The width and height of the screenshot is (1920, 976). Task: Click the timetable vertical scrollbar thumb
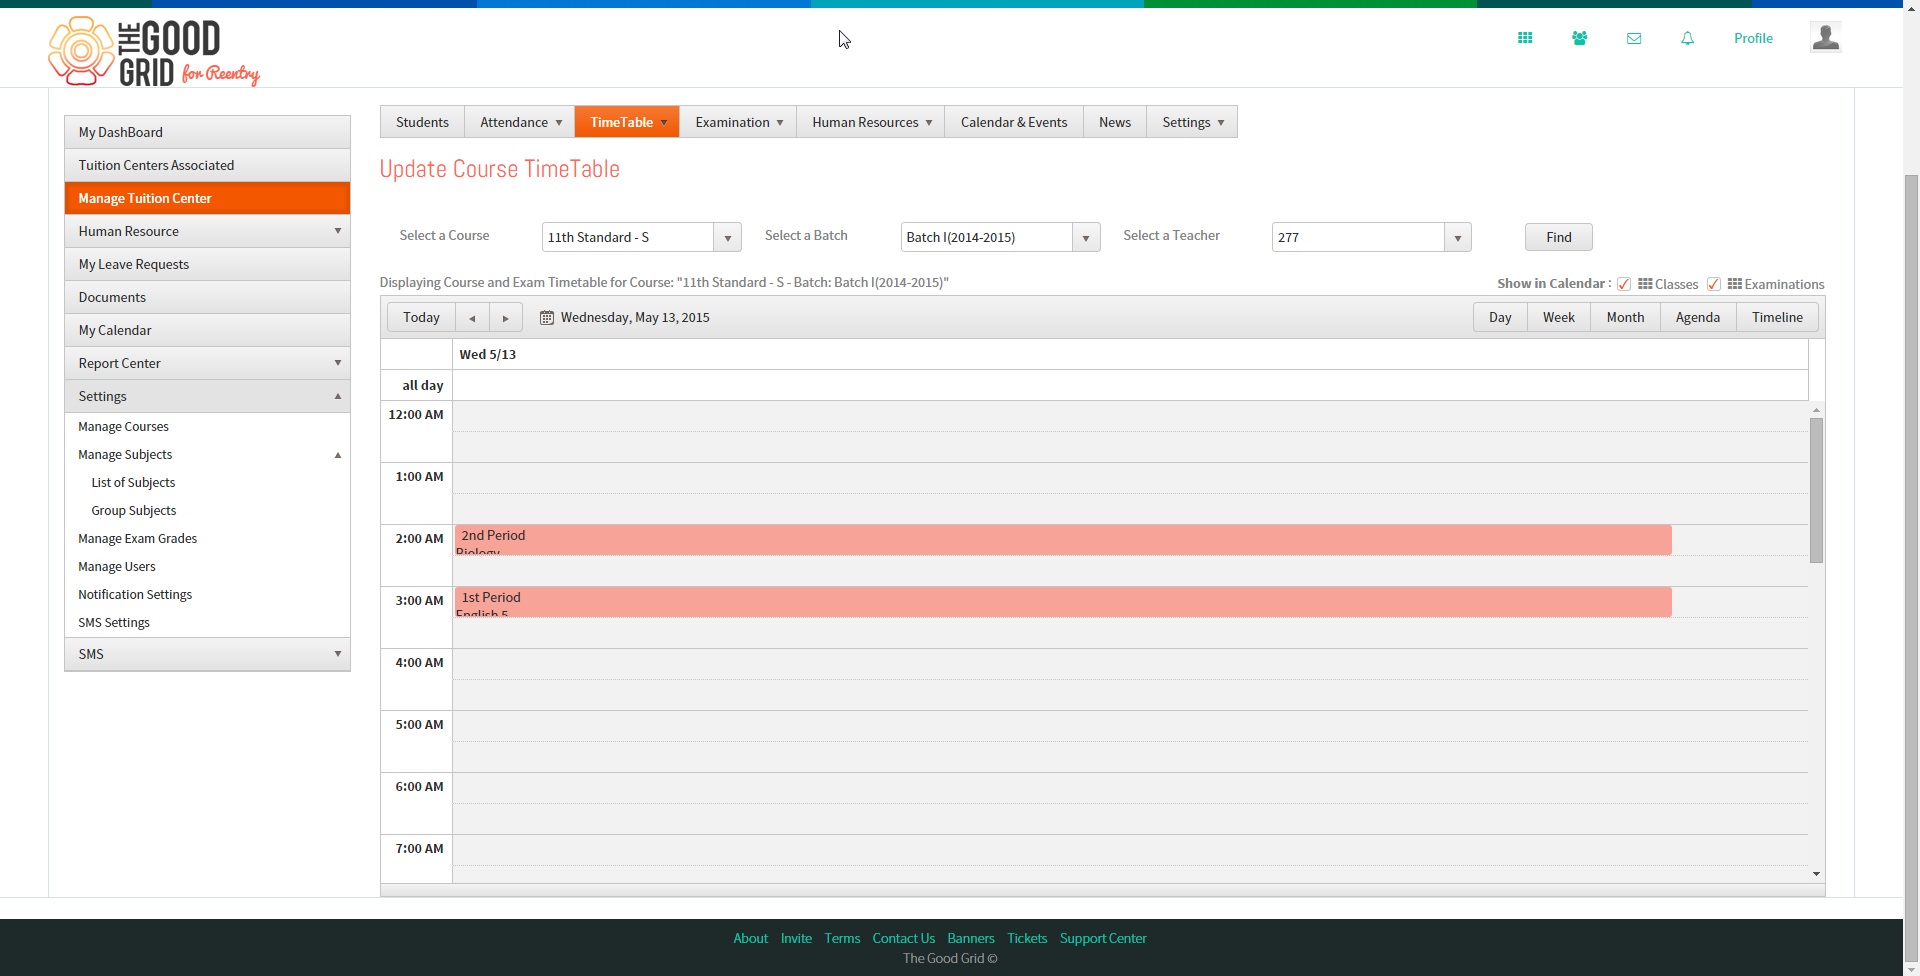[x=1816, y=490]
